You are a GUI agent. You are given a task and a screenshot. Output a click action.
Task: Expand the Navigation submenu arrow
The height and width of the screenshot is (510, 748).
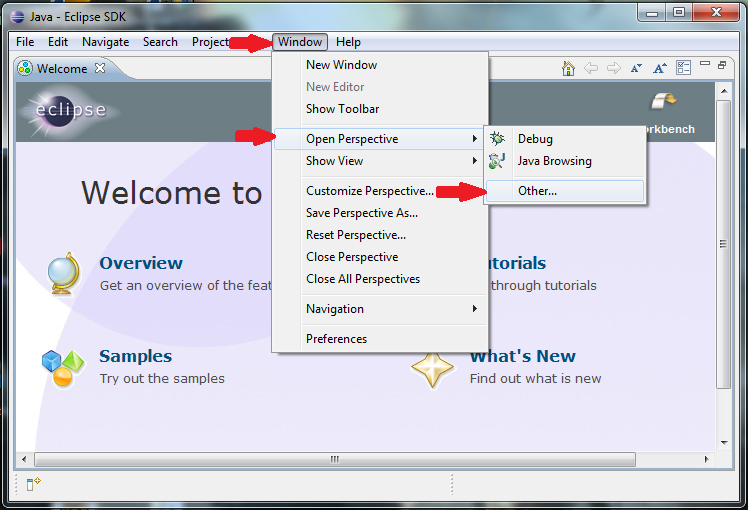pos(475,308)
